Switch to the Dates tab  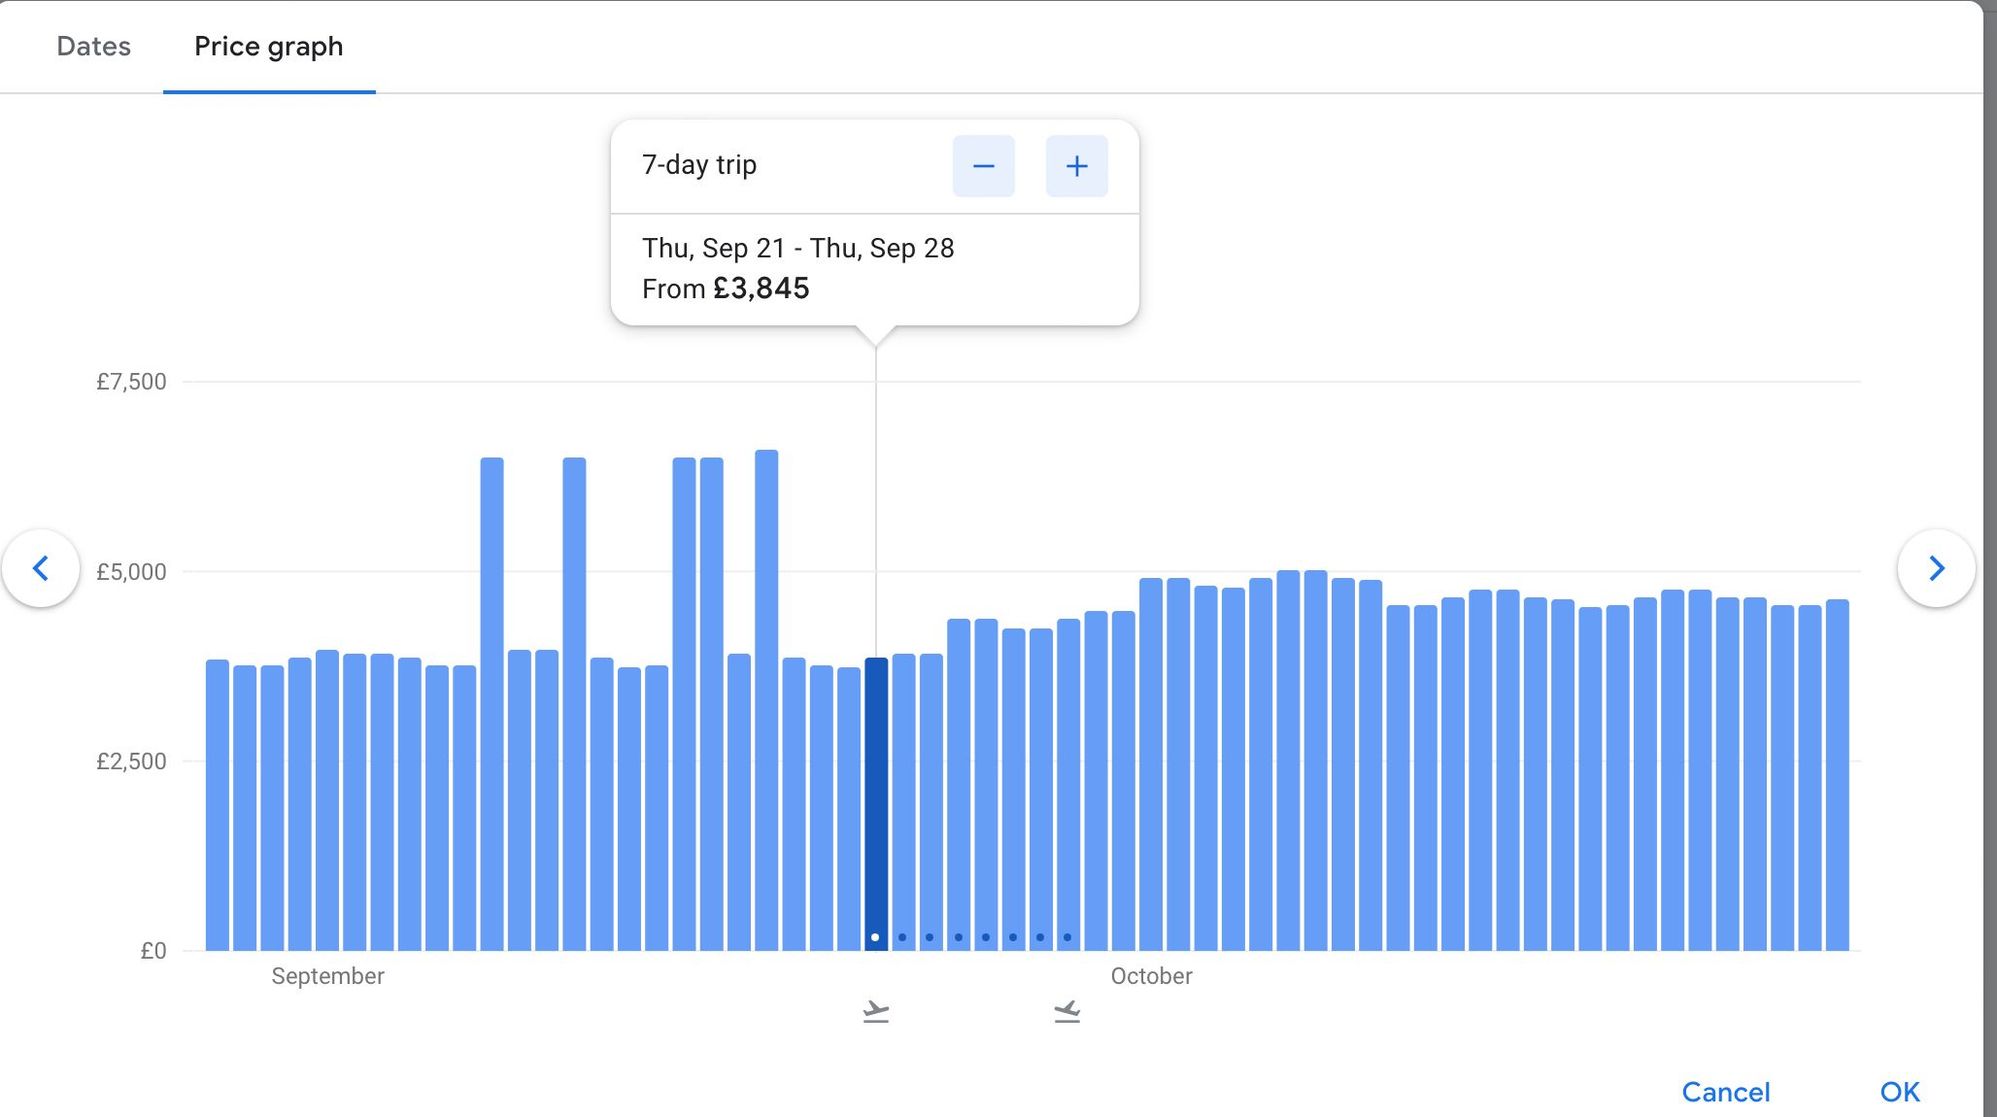point(93,46)
